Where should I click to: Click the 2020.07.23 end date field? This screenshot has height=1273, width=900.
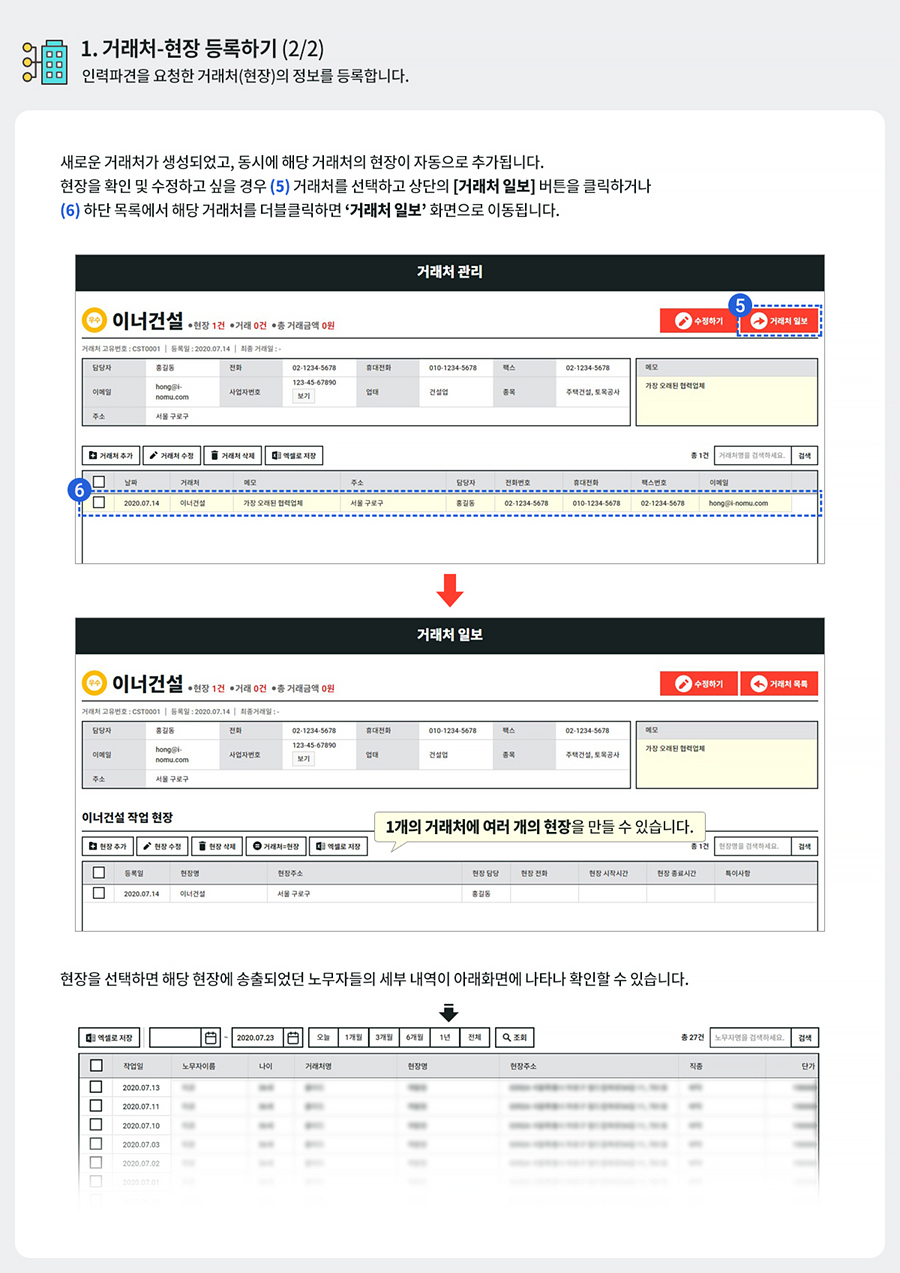tap(259, 1037)
